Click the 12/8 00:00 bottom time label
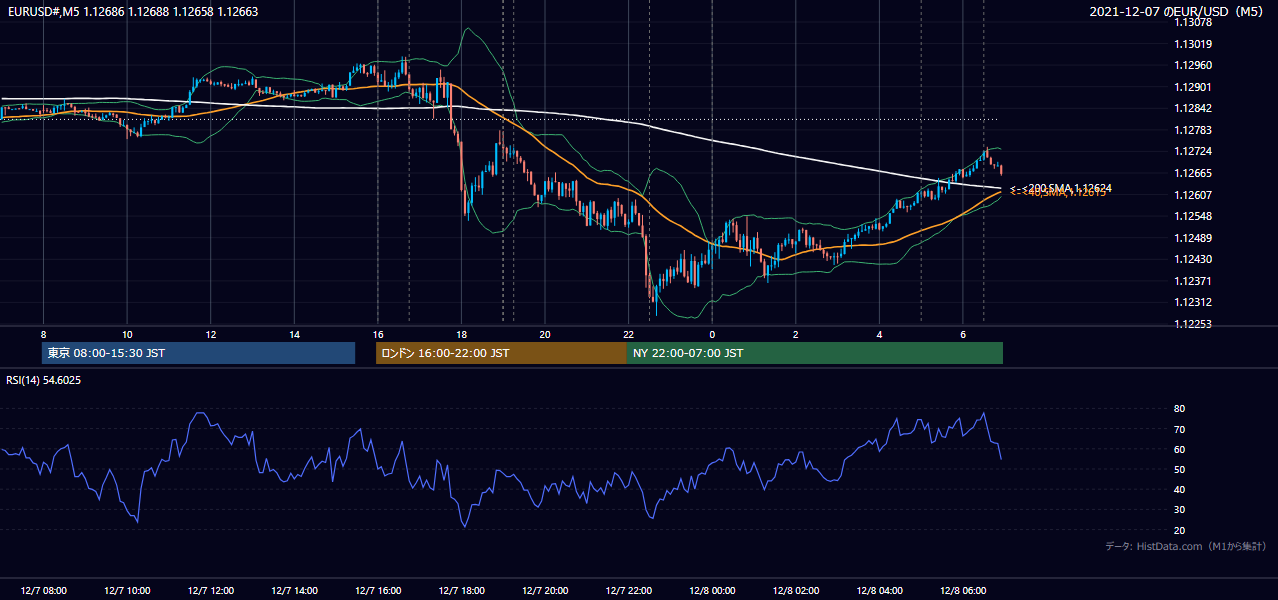This screenshot has height=600, width=1278. tap(712, 590)
